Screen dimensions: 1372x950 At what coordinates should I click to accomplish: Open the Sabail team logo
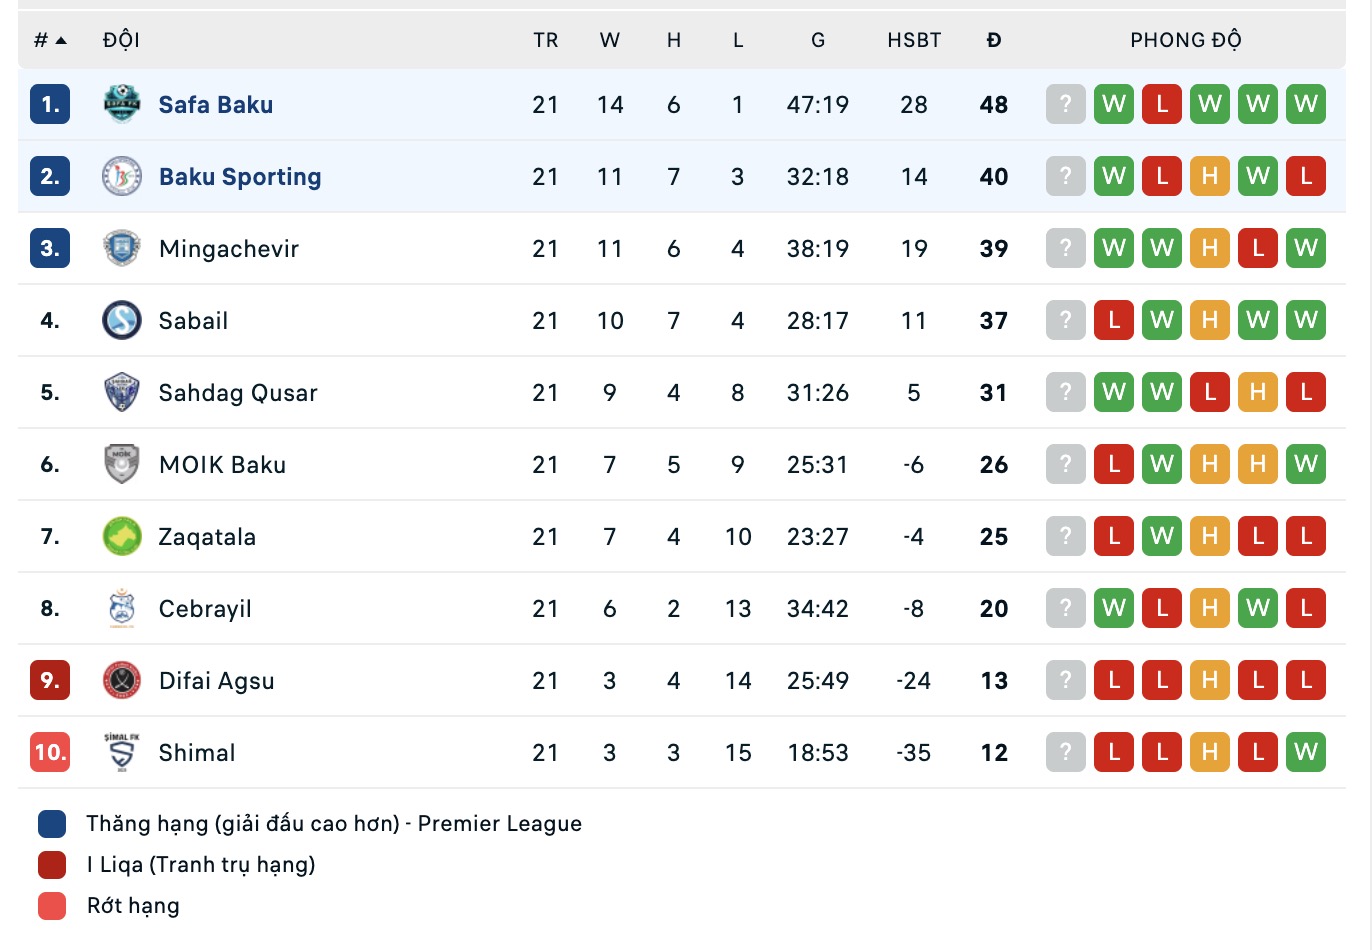(x=120, y=320)
